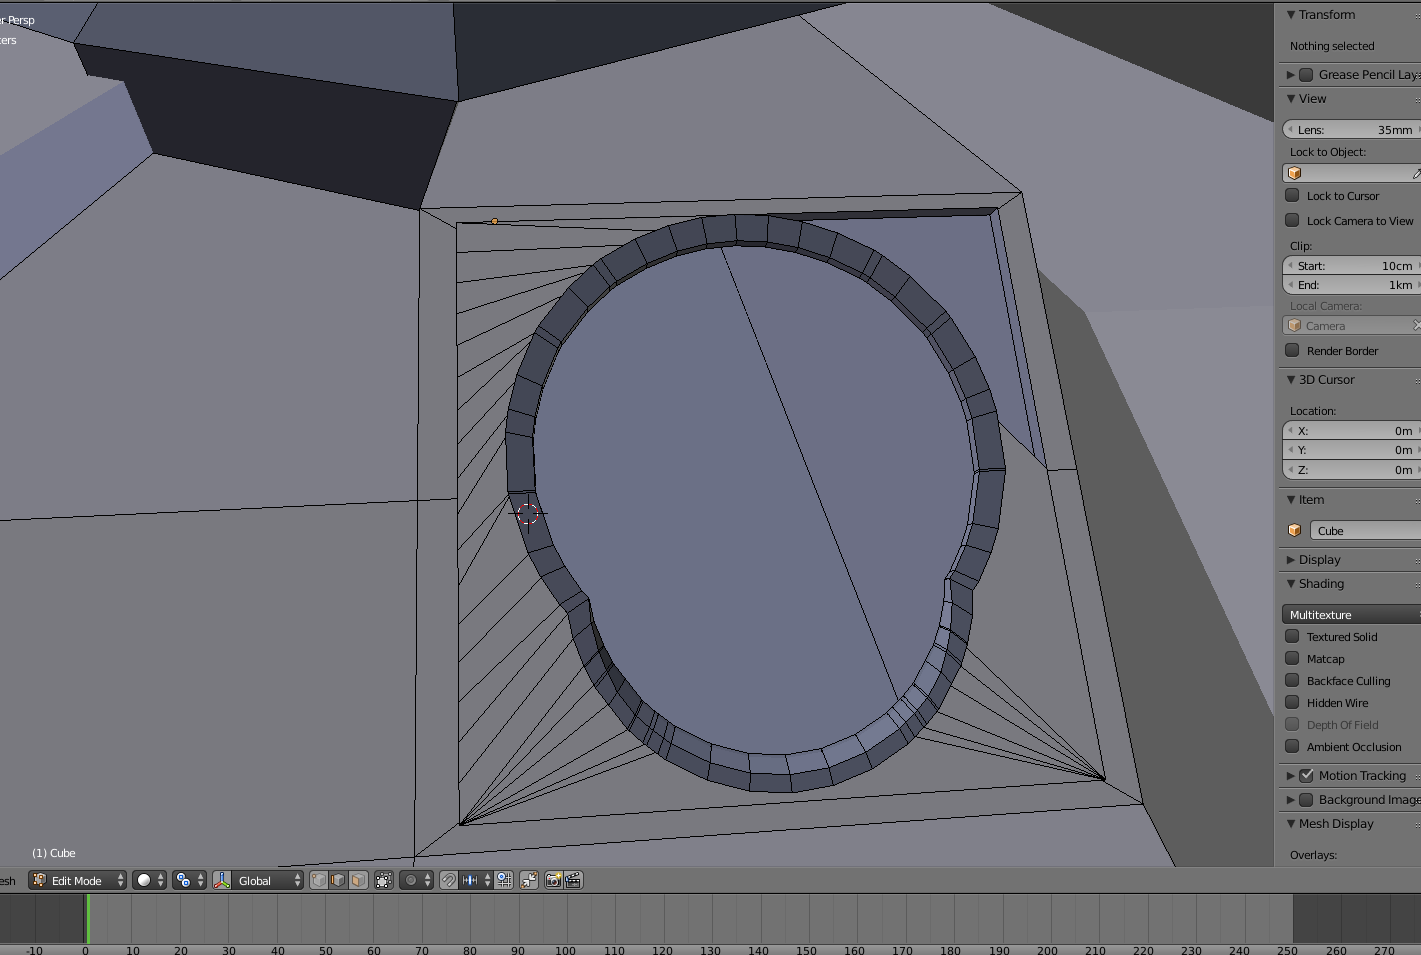
Task: Click the cube icon beside Item name
Action: [1295, 530]
